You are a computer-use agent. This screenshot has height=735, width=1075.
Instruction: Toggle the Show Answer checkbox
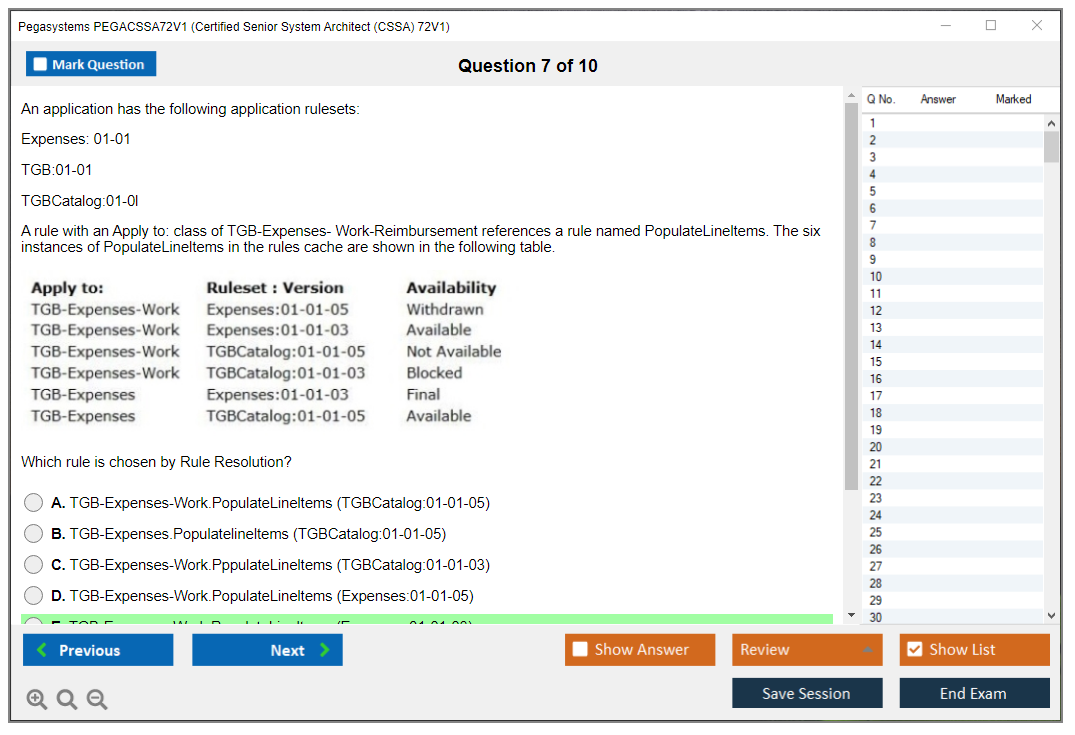click(x=580, y=650)
